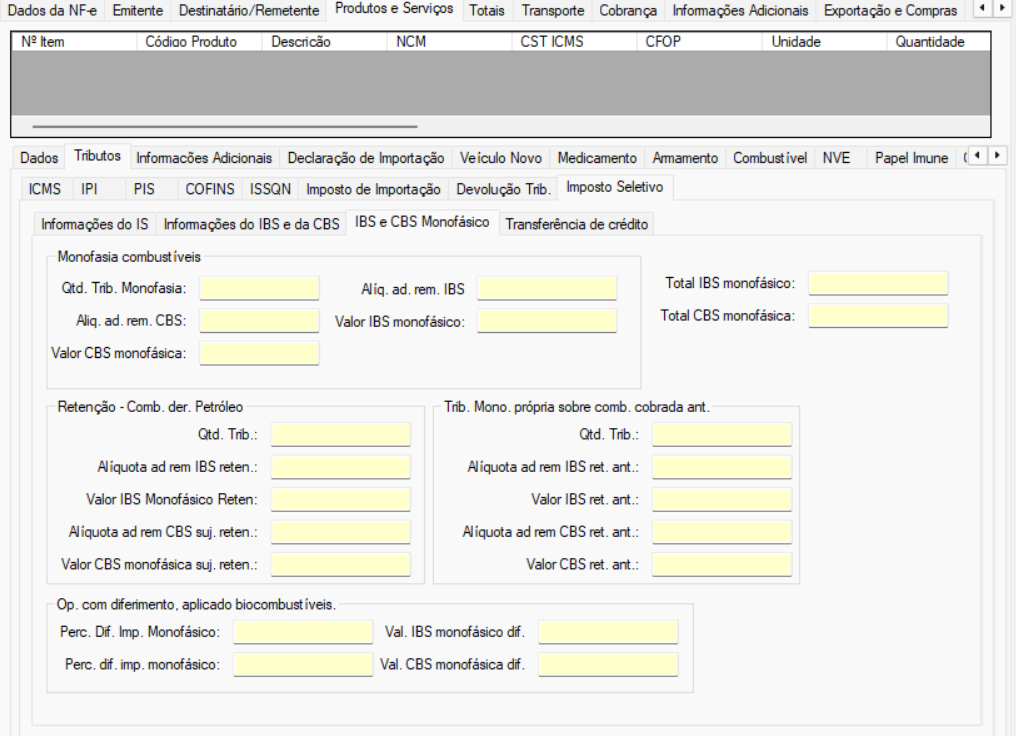Focus the Valor CBS monofásica field

tap(259, 353)
